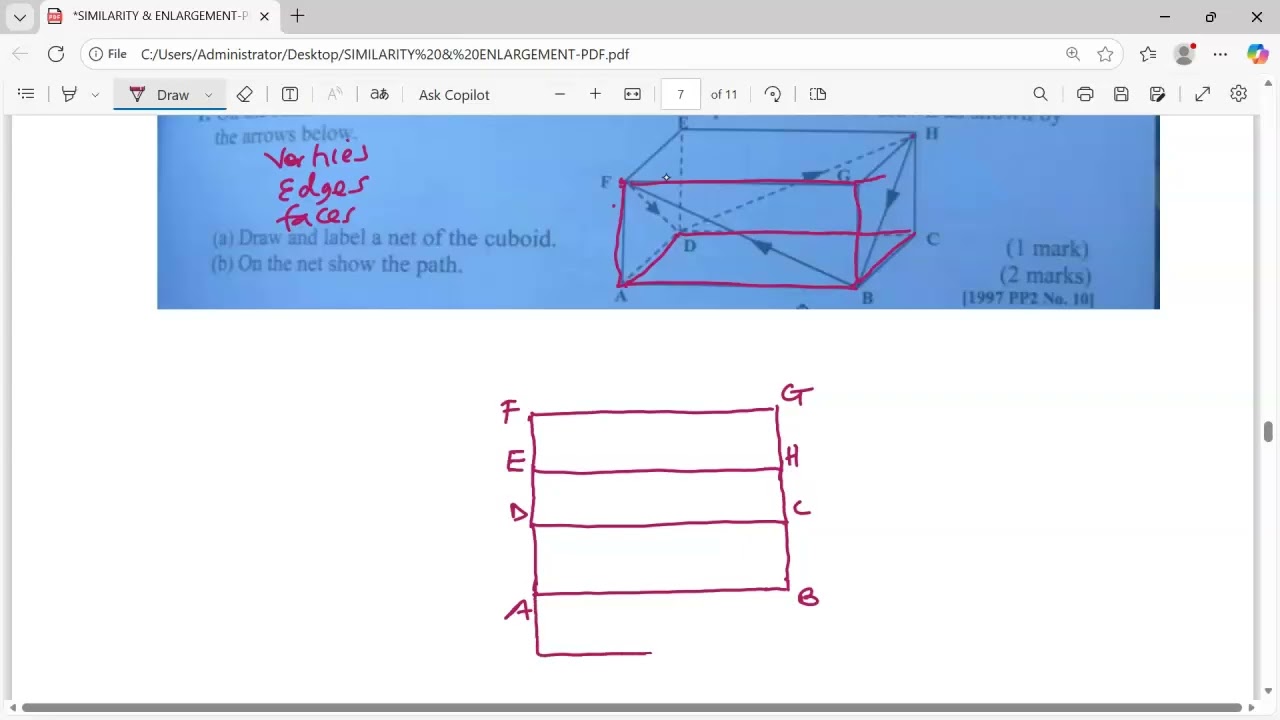Open Settings and more menu

1220,54
